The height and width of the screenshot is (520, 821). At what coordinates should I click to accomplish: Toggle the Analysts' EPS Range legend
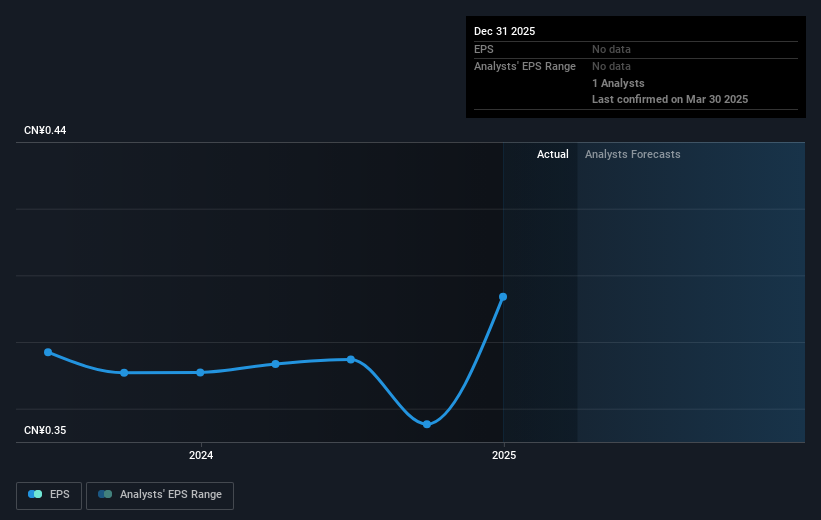tap(160, 495)
